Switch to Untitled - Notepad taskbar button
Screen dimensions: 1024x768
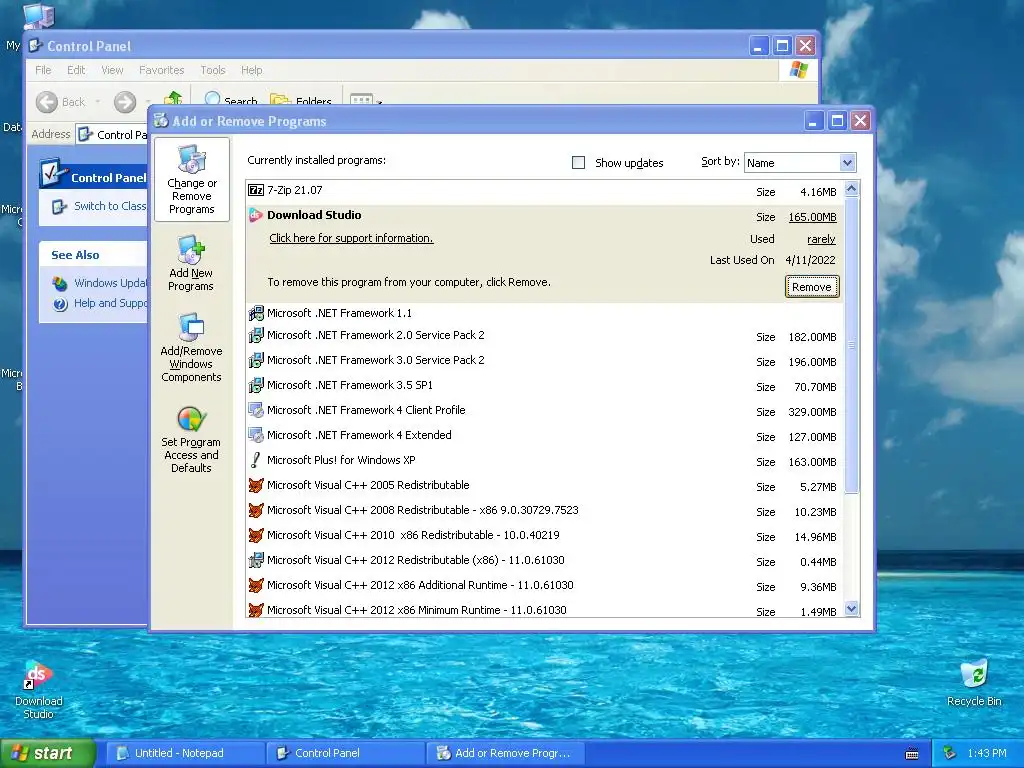coord(185,753)
